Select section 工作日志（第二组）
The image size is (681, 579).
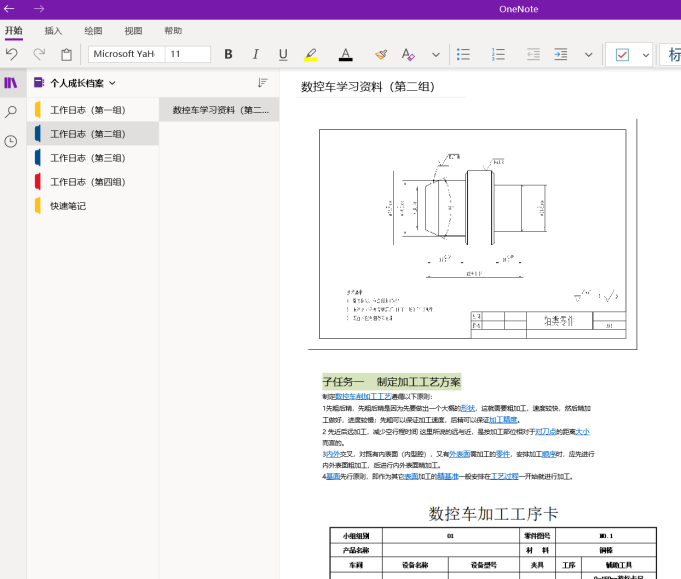tap(93, 134)
